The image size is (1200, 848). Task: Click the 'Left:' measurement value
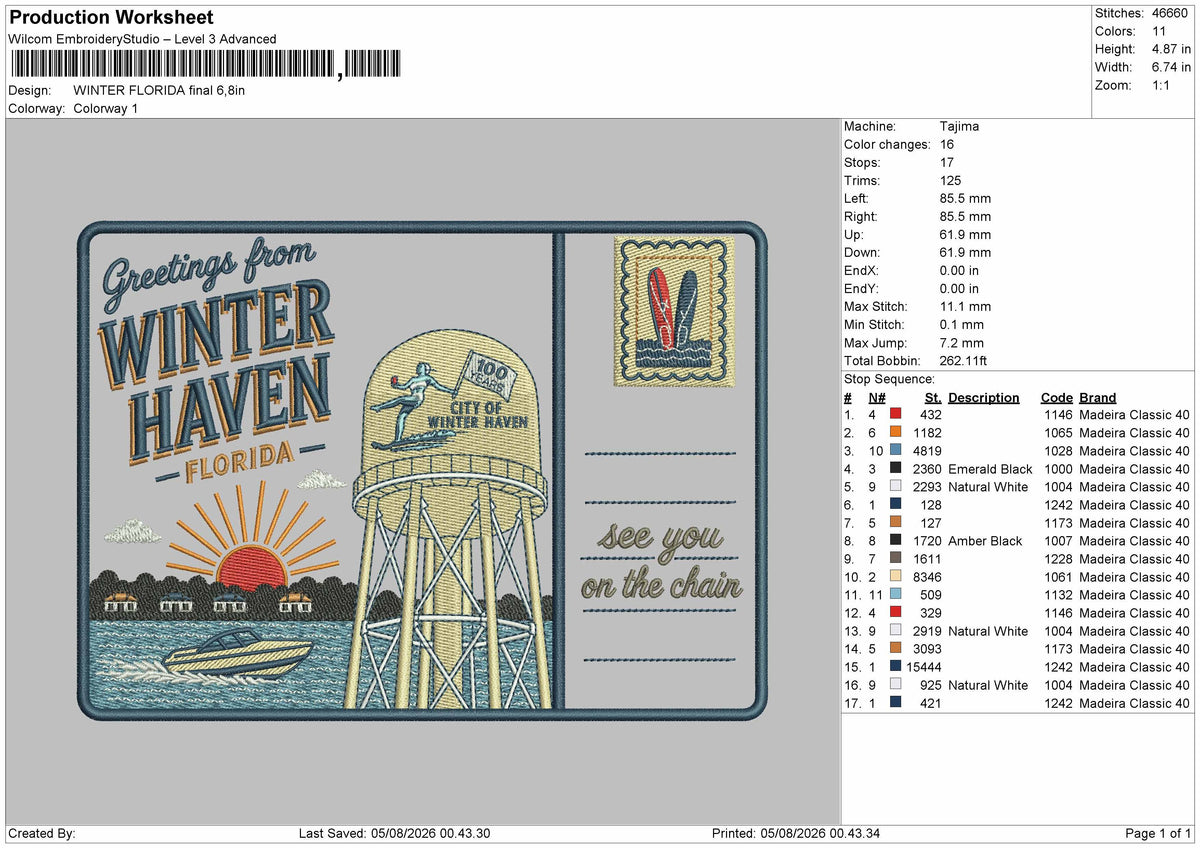966,198
